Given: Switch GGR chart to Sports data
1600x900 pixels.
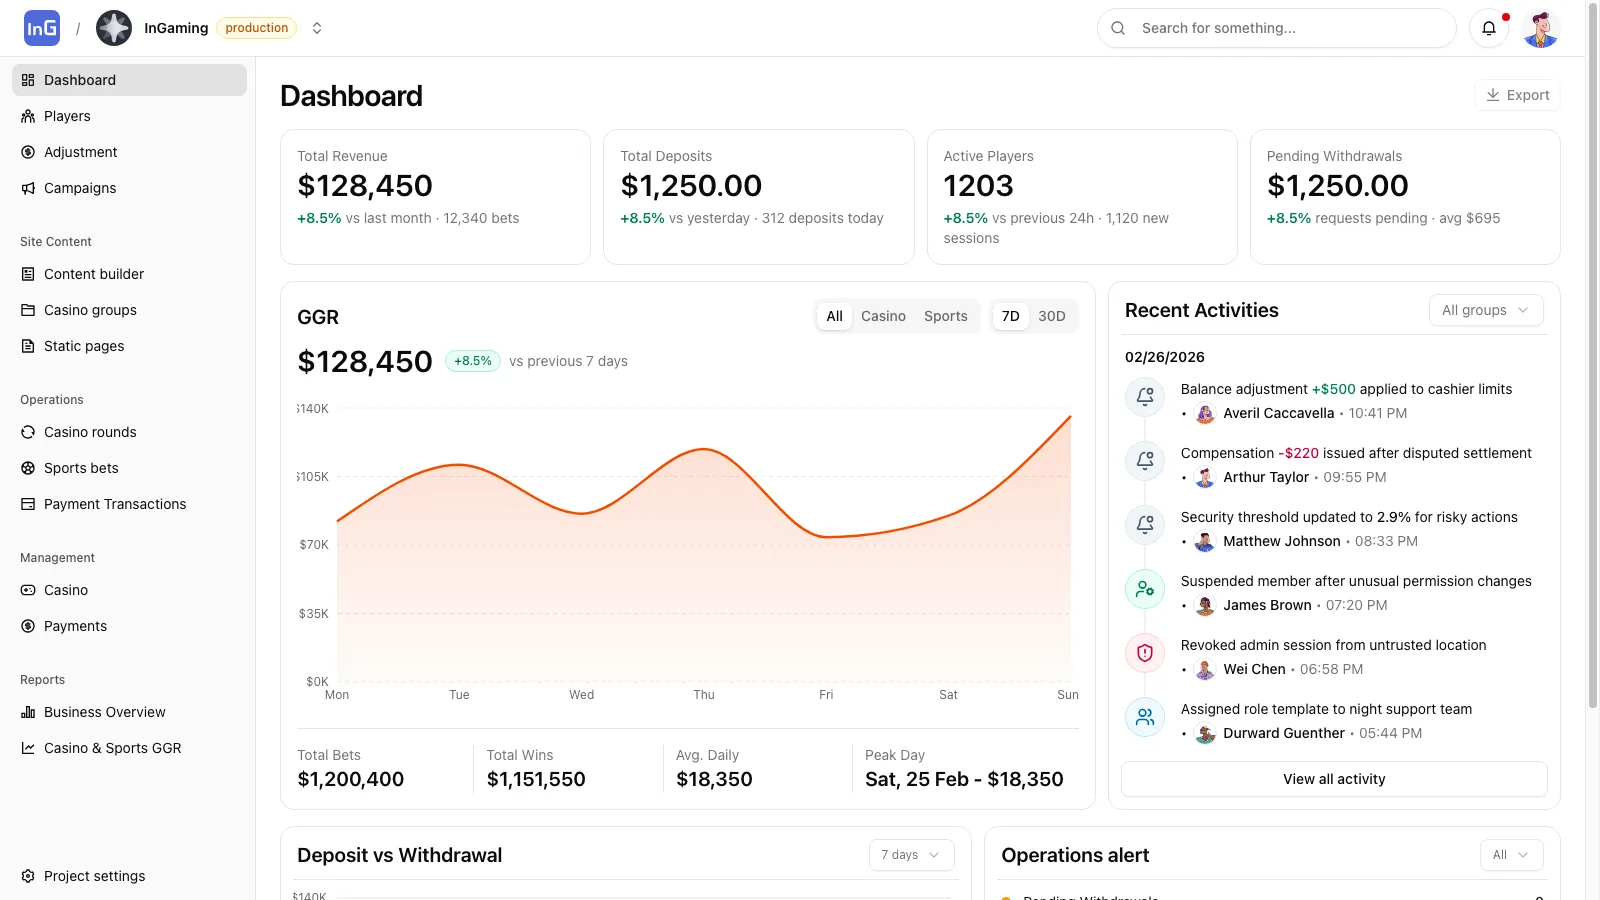Looking at the screenshot, I should click(945, 316).
